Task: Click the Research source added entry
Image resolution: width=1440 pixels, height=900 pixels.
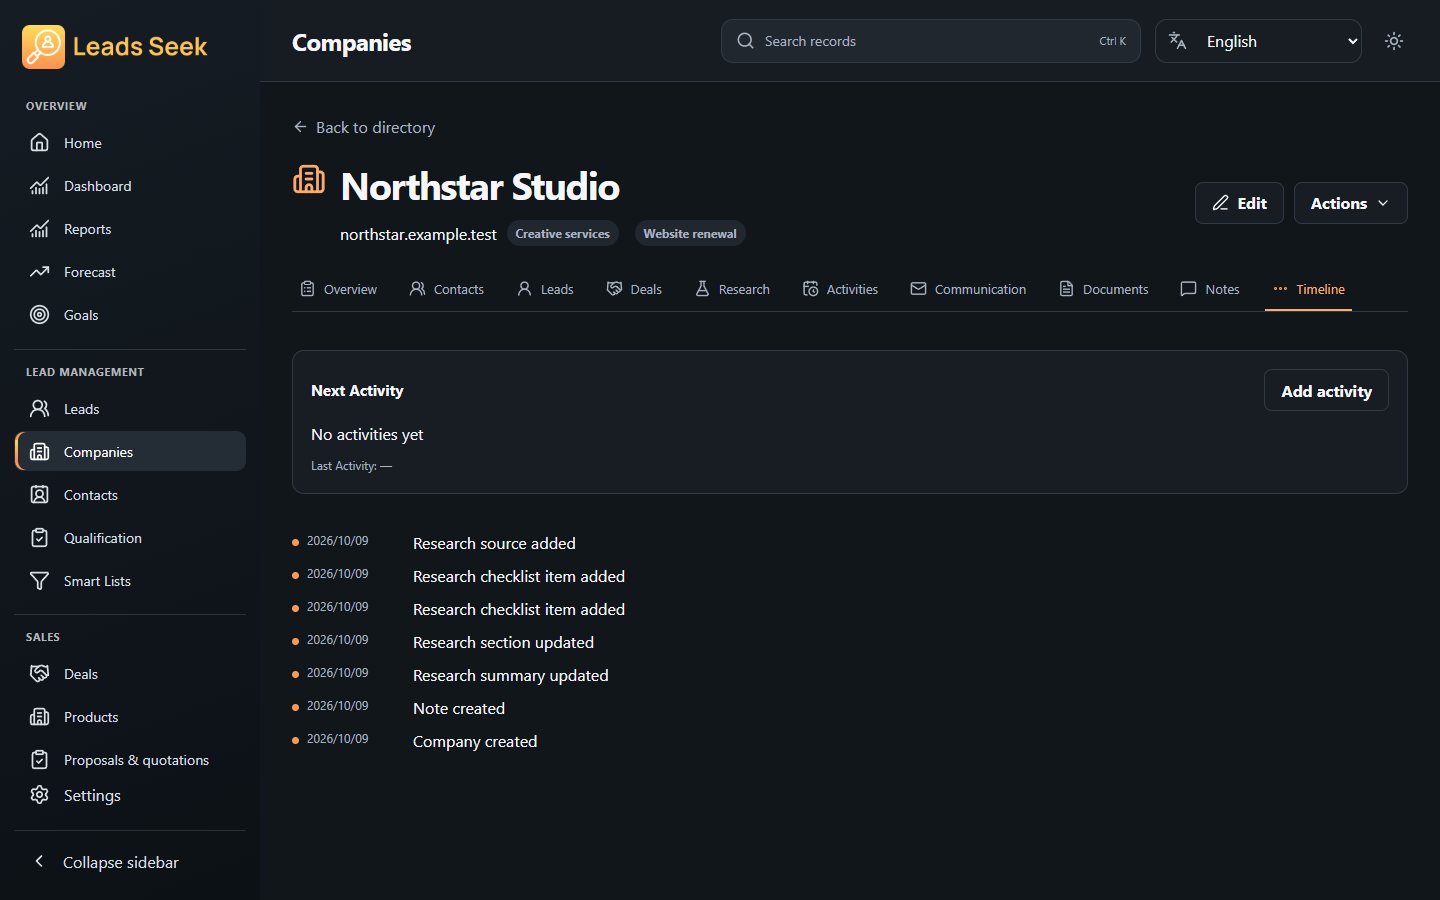Action: (494, 543)
